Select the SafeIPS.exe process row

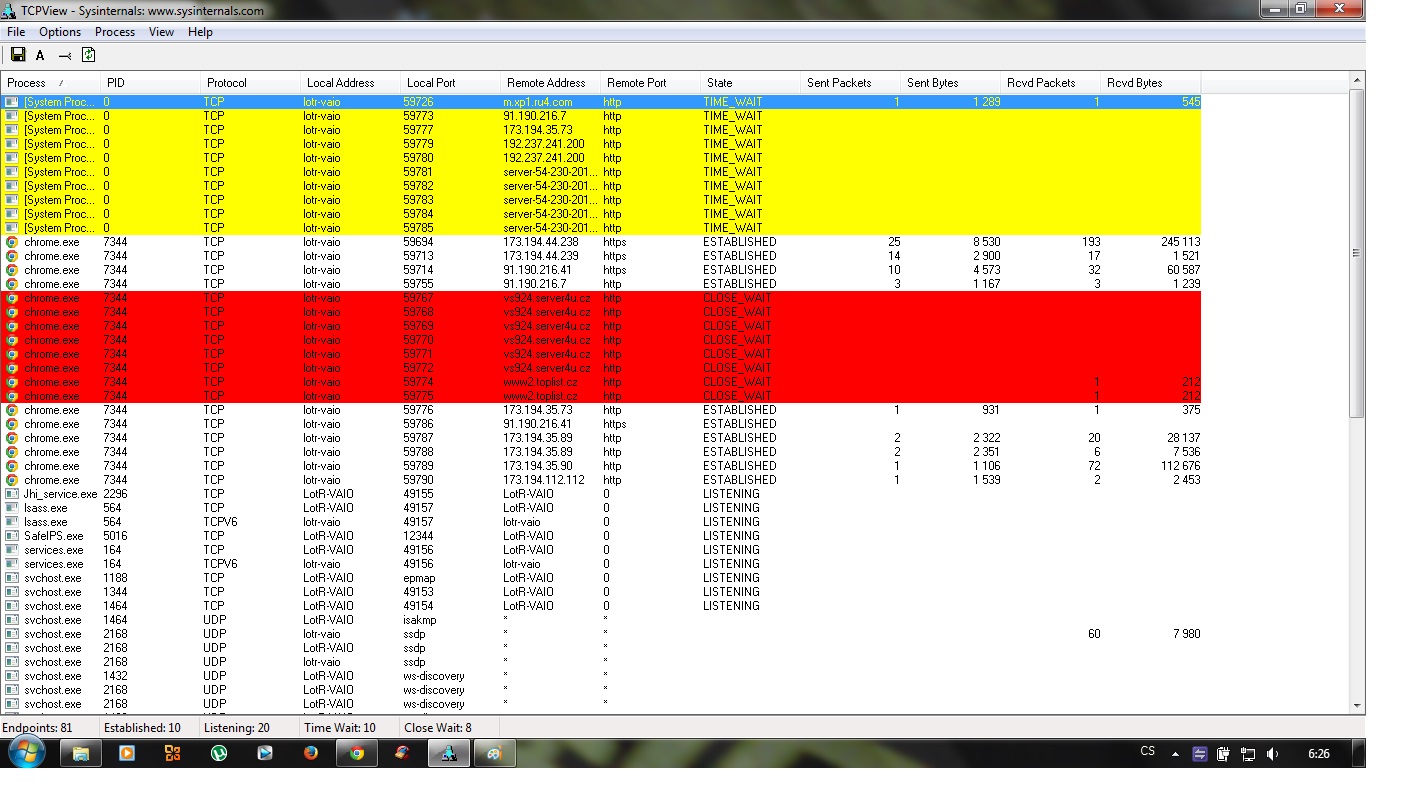(53, 536)
